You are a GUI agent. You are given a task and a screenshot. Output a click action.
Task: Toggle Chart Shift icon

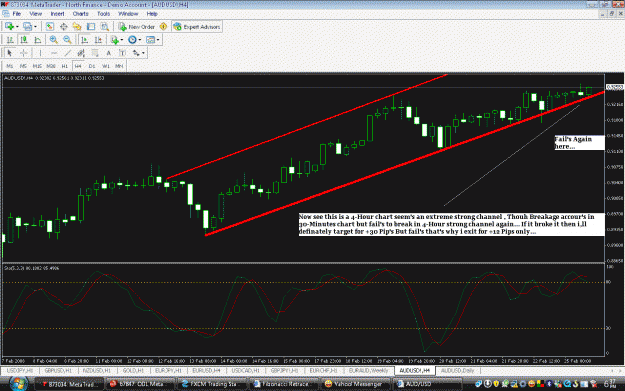[98, 40]
